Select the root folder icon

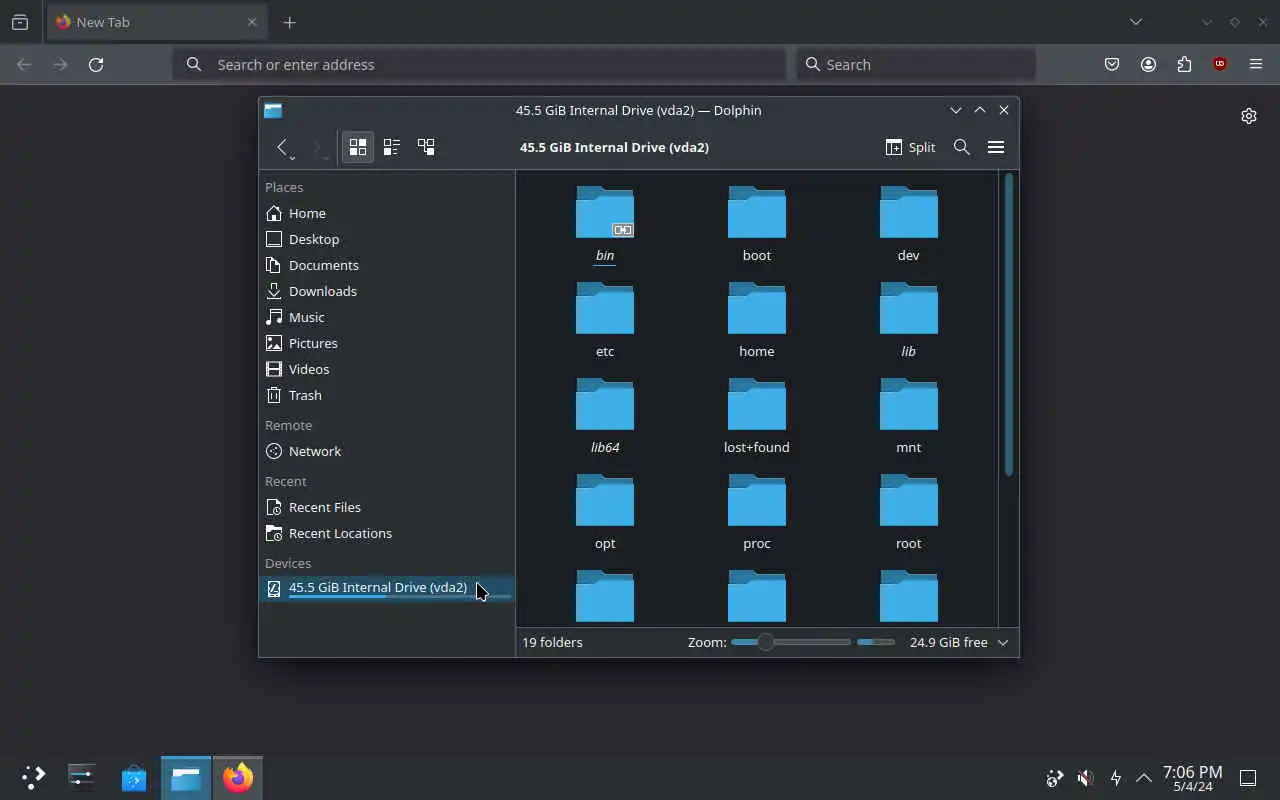click(909, 500)
